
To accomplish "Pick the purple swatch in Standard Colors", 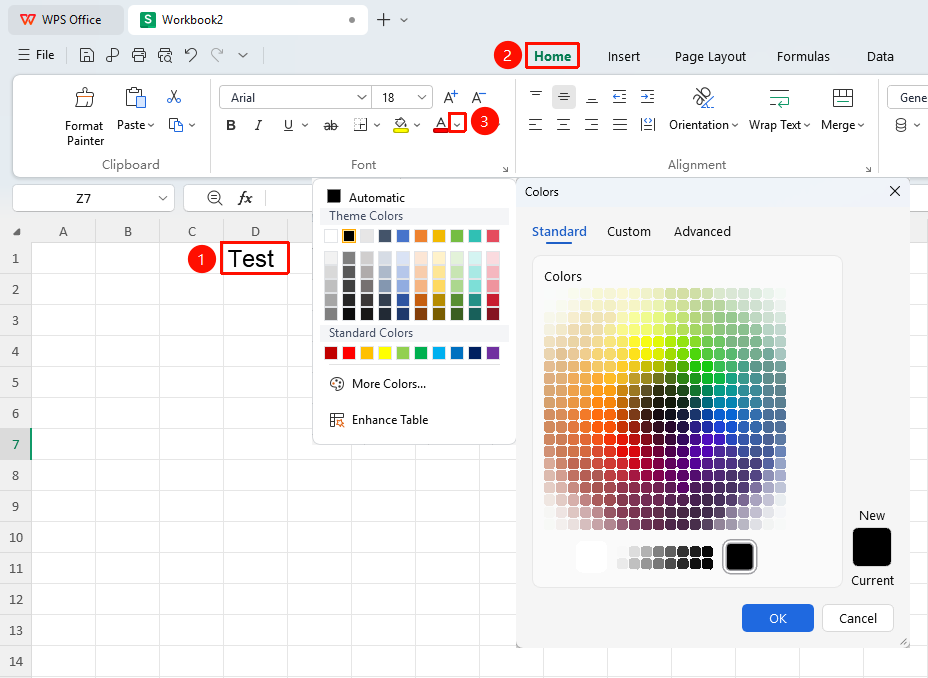I will pos(492,353).
